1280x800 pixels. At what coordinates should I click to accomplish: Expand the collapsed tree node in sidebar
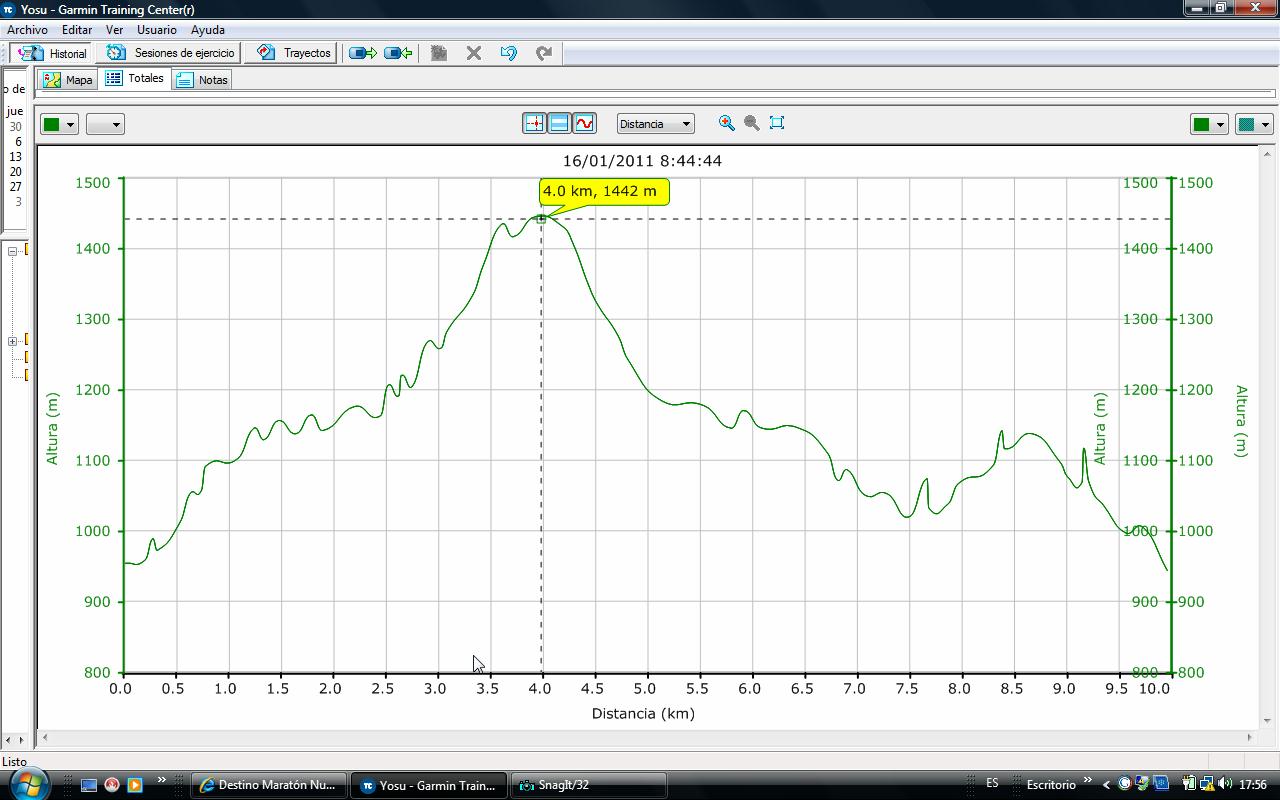coord(13,342)
